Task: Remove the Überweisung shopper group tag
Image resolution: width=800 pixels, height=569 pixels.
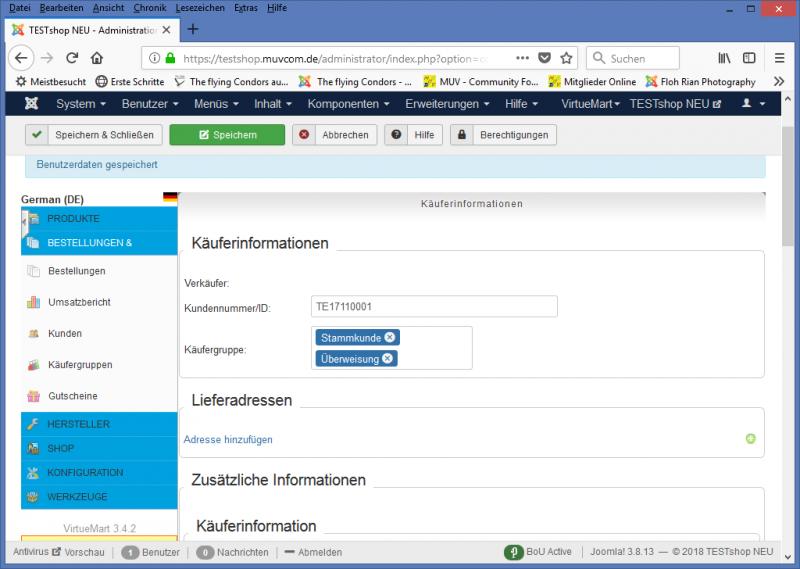Action: coord(387,358)
